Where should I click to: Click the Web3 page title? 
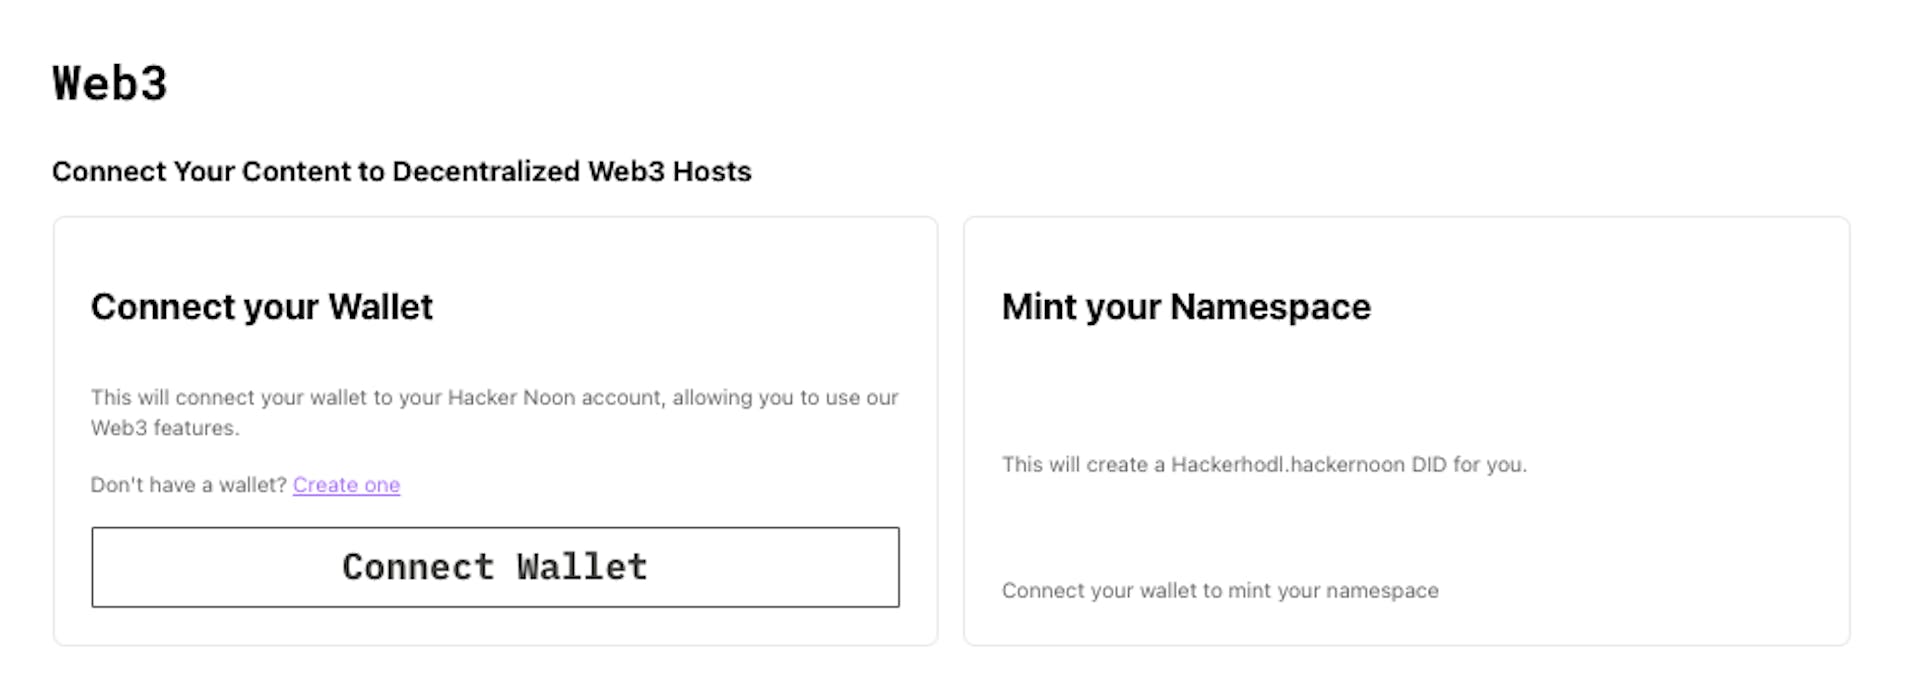click(x=110, y=83)
